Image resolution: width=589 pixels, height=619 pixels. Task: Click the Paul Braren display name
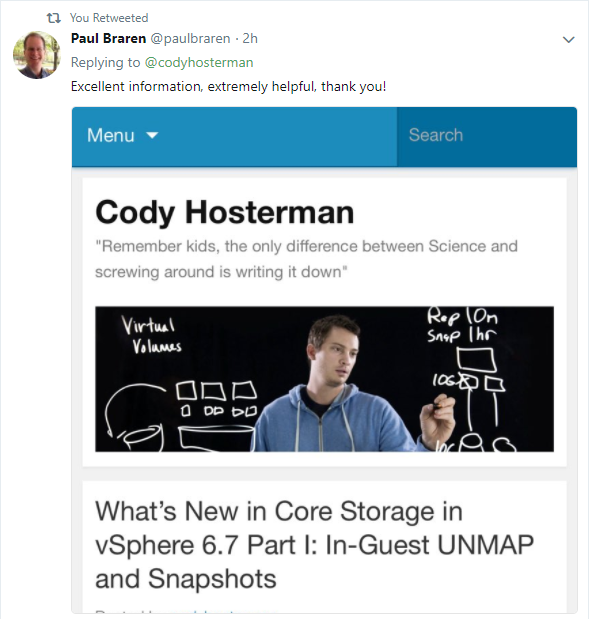(109, 38)
